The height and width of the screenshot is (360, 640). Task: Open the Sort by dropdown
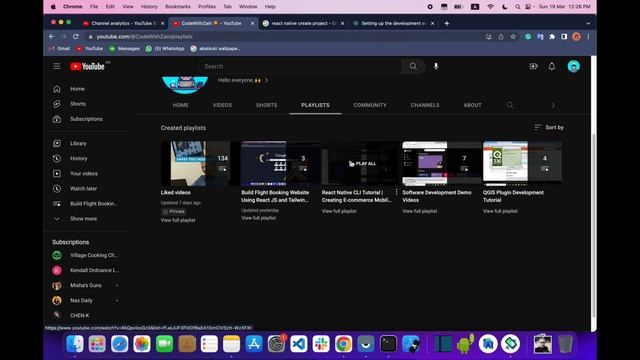pyautogui.click(x=549, y=127)
